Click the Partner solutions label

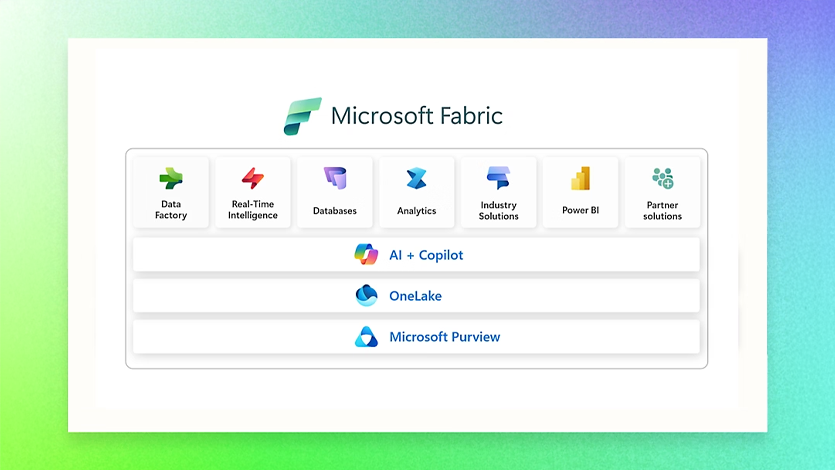point(662,211)
